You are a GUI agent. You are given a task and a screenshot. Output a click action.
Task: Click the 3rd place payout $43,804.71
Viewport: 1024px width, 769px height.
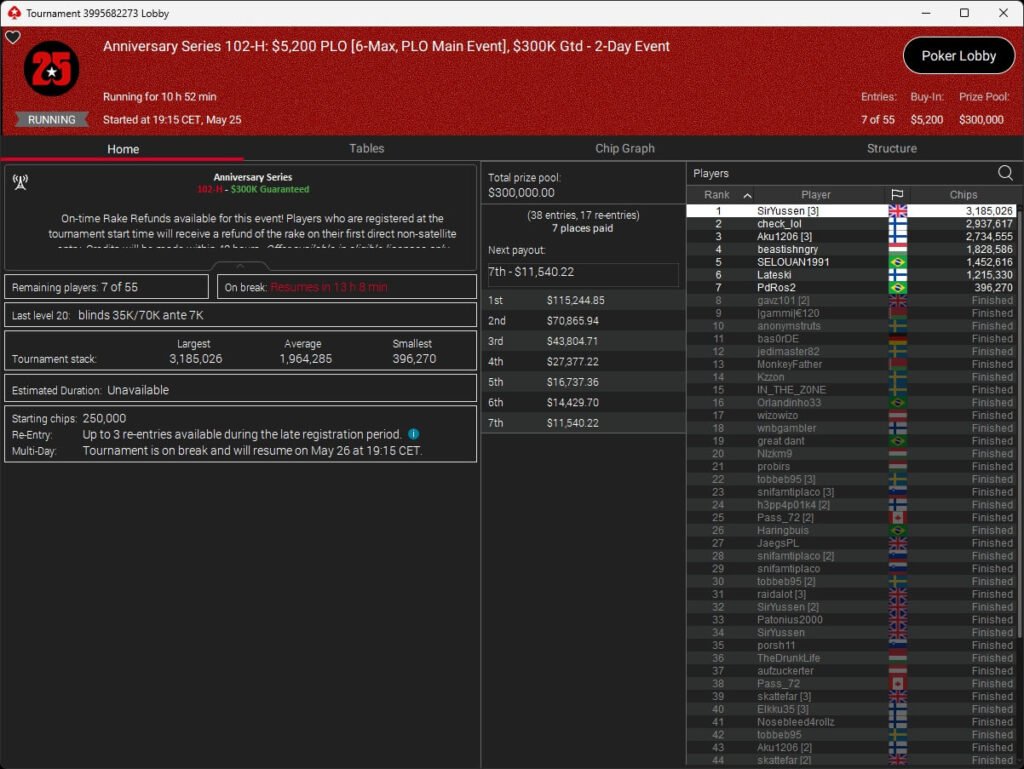click(x=572, y=341)
